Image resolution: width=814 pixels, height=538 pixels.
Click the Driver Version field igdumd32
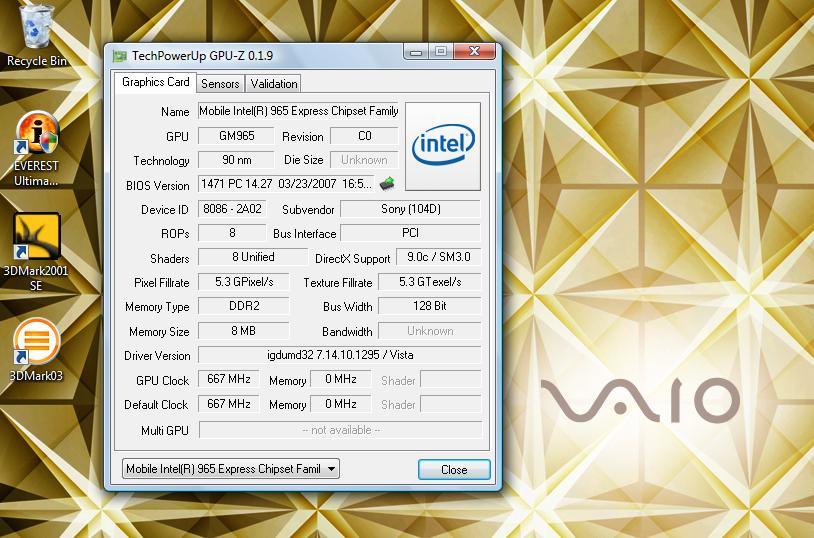[340, 355]
